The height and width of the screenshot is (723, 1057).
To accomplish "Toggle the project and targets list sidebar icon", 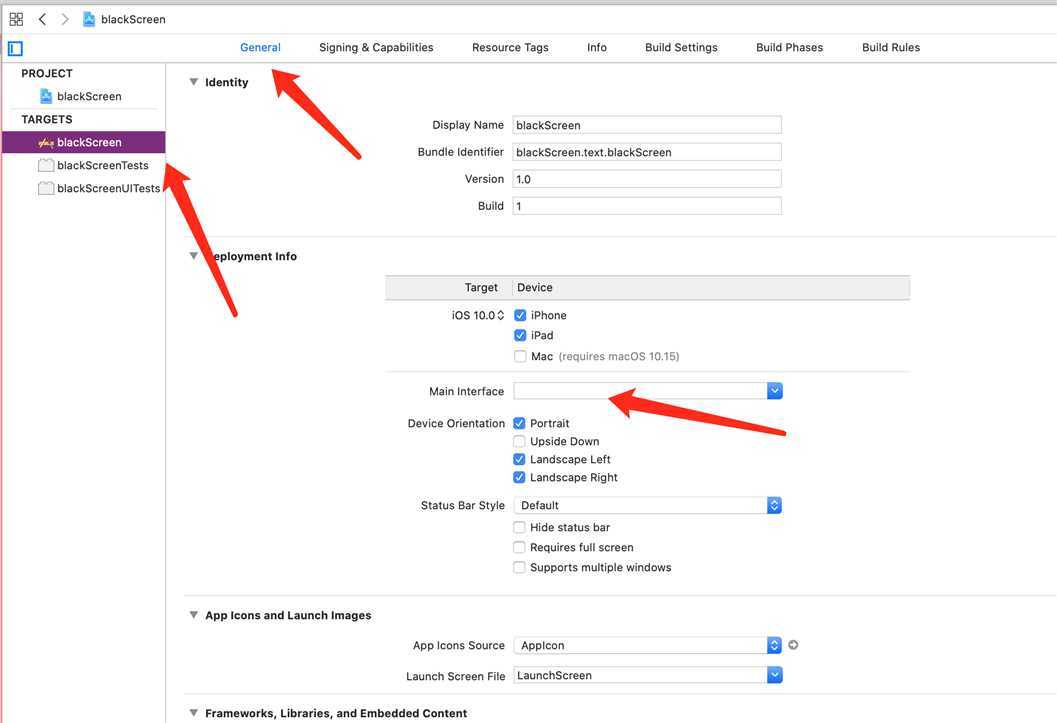I will pyautogui.click(x=16, y=49).
